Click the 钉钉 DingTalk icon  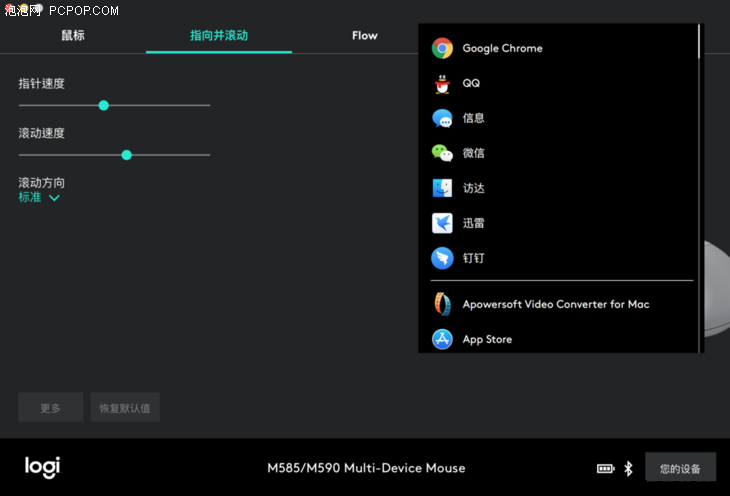[442, 258]
